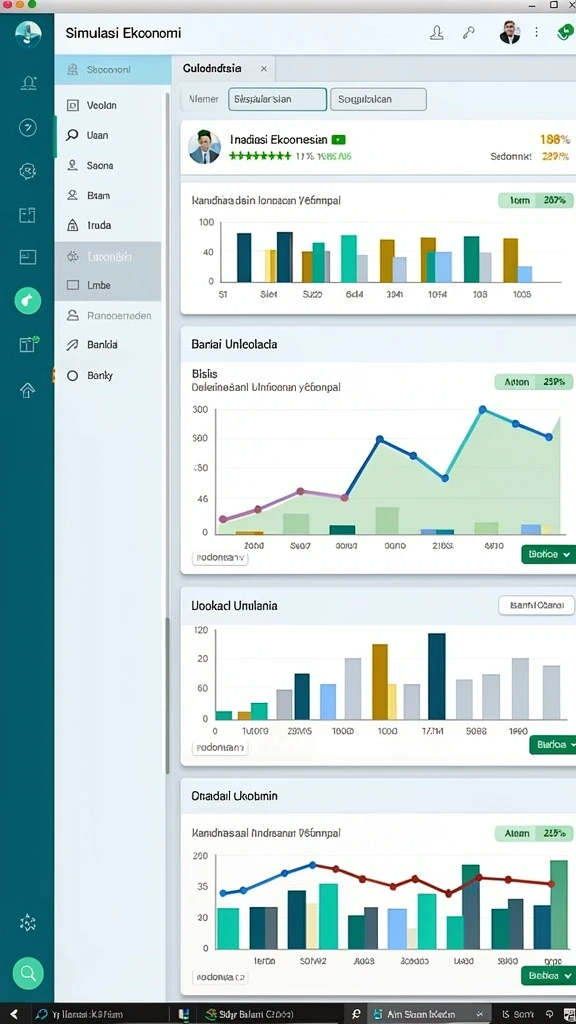Open the three-dot options menu in header
576x1024 pixels.
click(537, 32)
